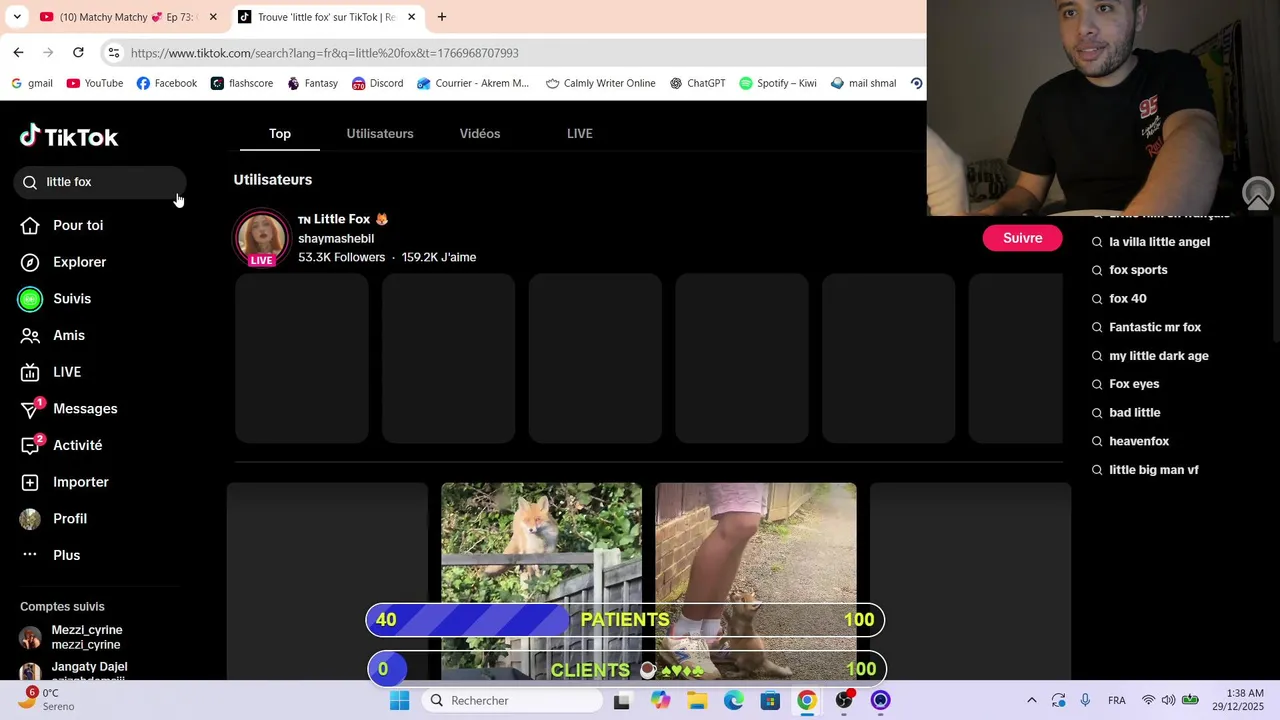Screen dimensions: 1280x720
Task: Reload the TikTok page
Action: (78, 52)
